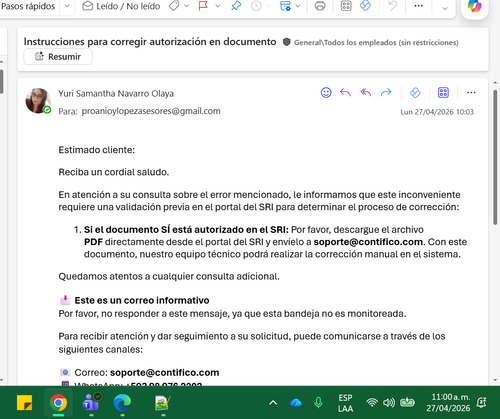Open Microsoft Teams from the taskbar

[91, 402]
